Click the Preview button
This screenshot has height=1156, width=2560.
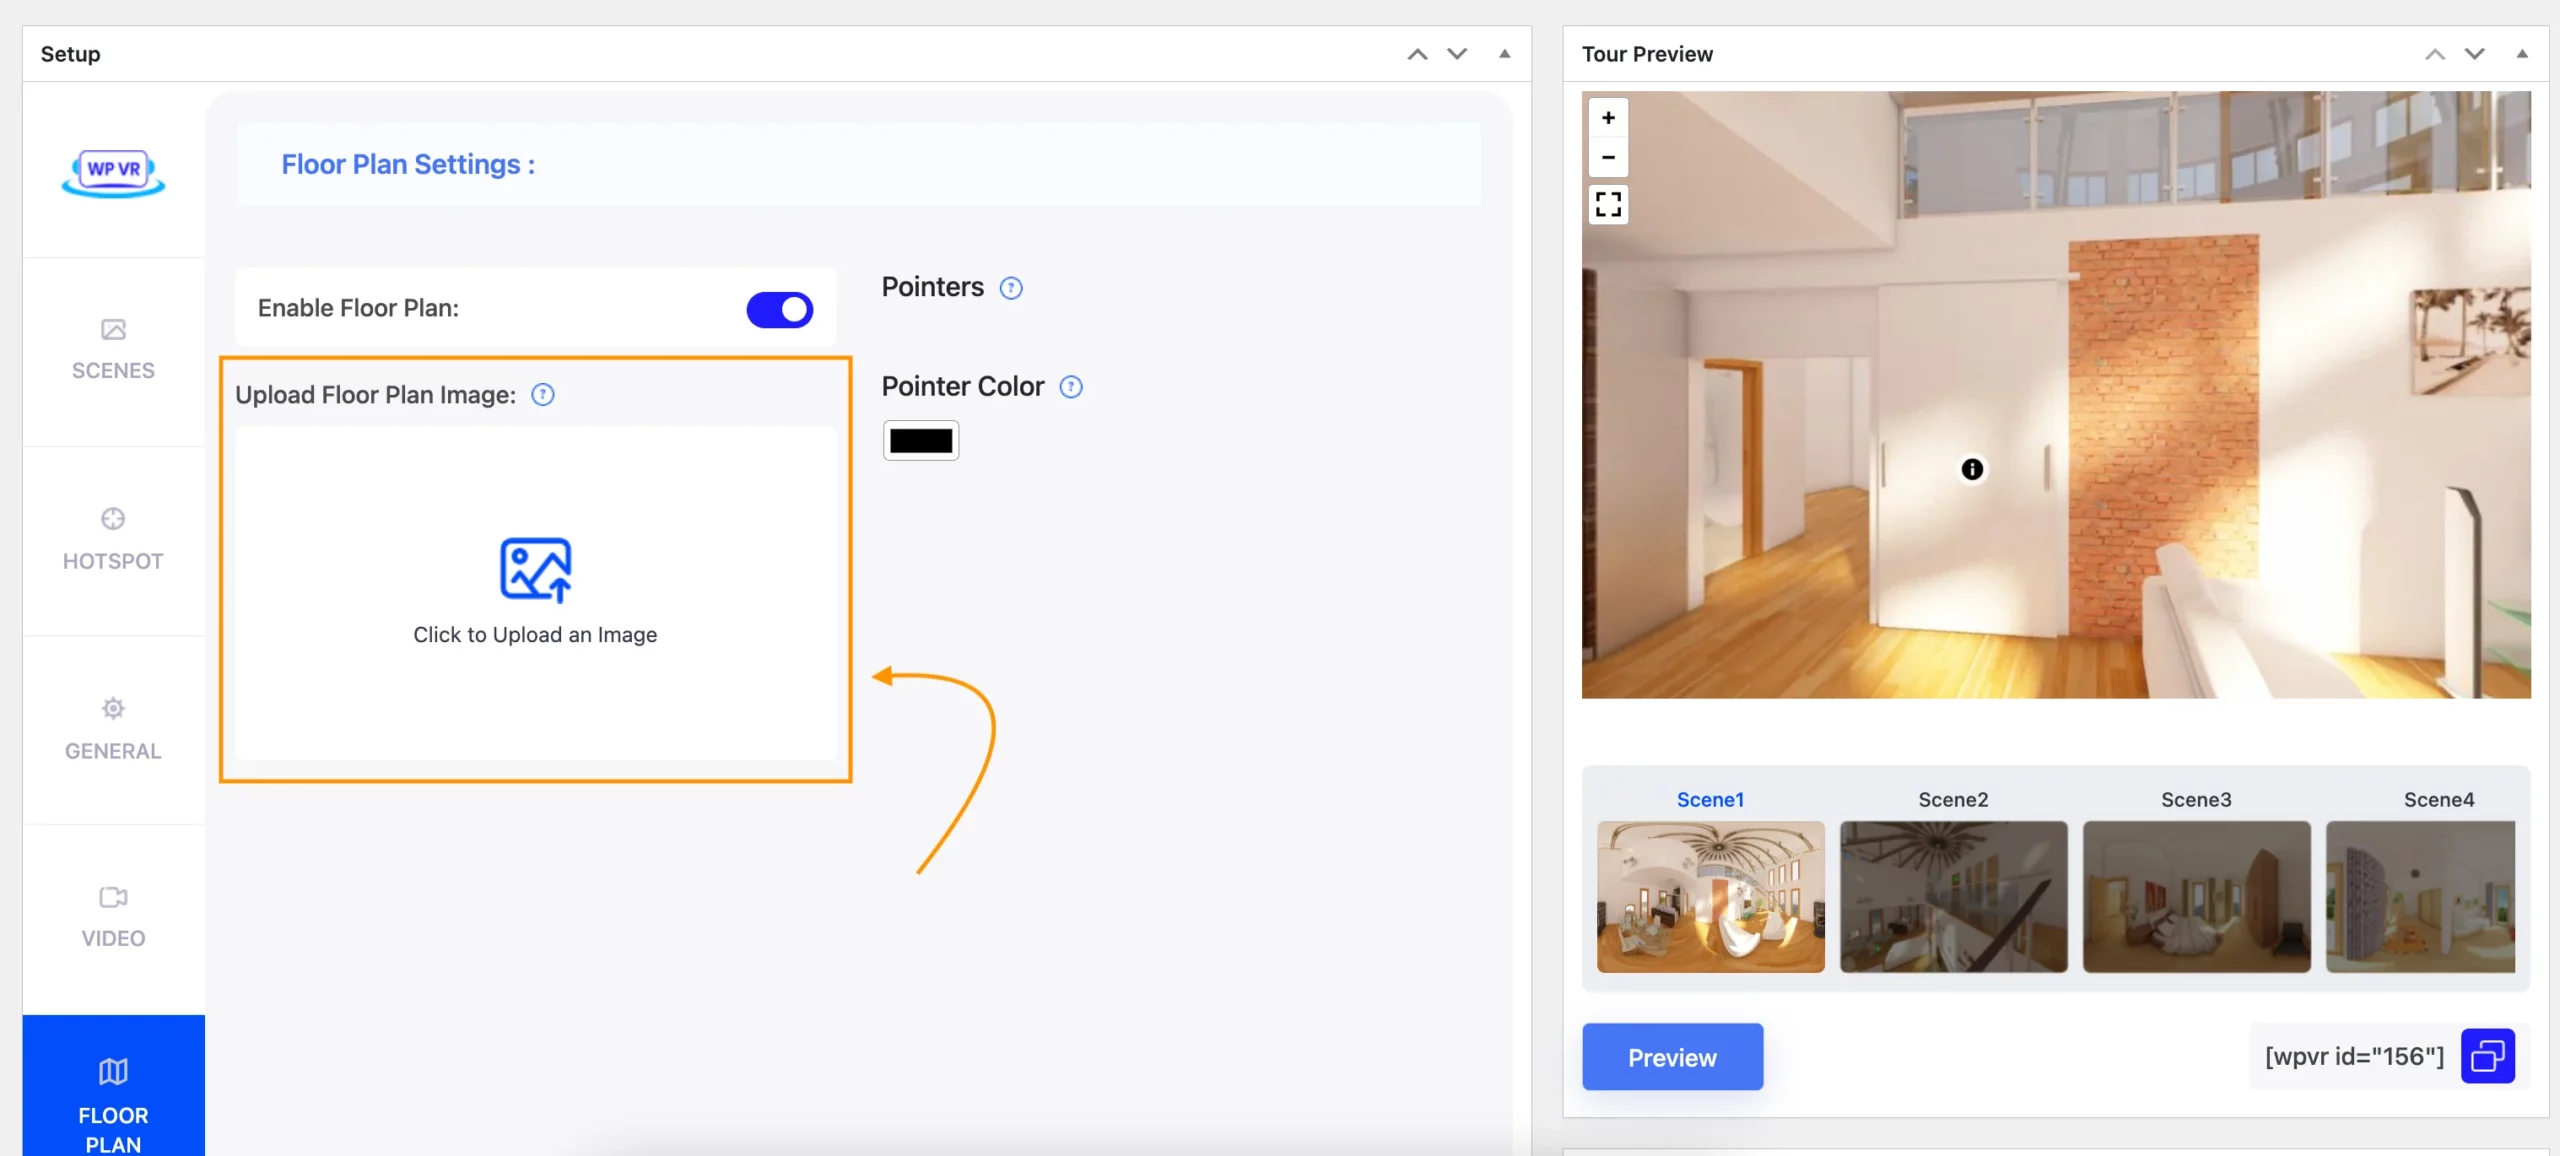[1672, 1057]
